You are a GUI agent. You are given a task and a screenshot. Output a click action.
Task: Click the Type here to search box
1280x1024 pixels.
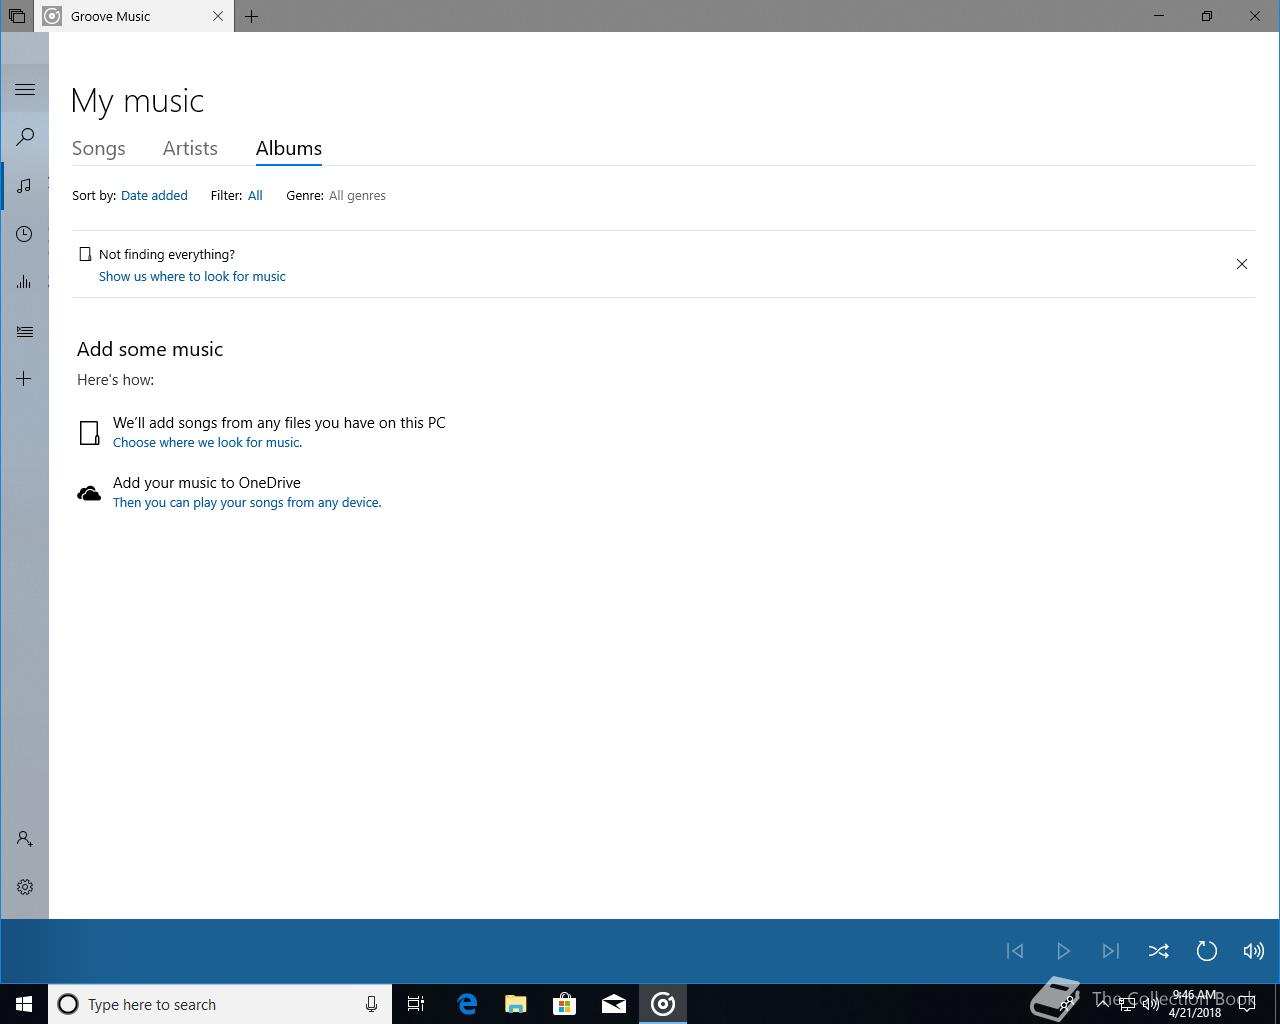[220, 1004]
